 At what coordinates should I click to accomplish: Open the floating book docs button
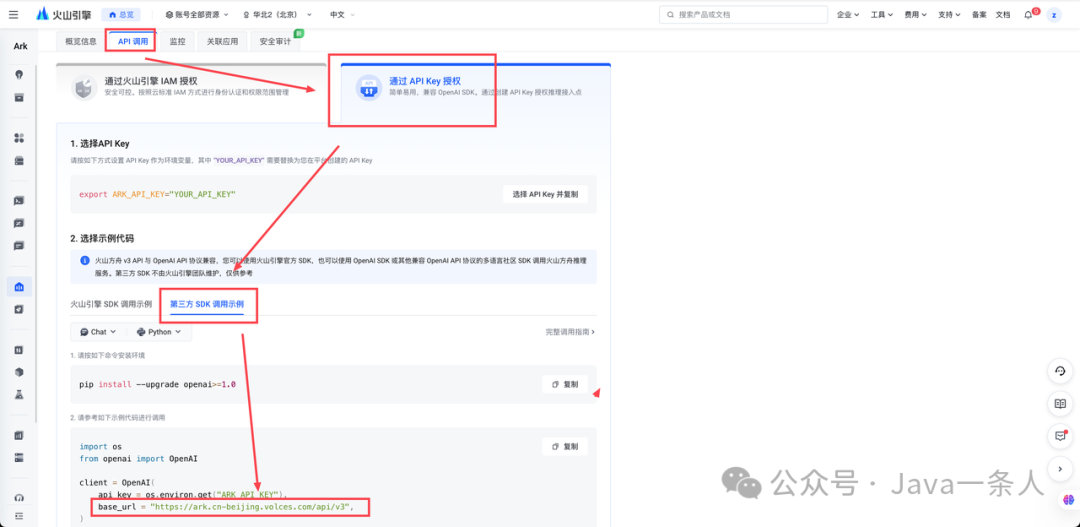[1060, 404]
